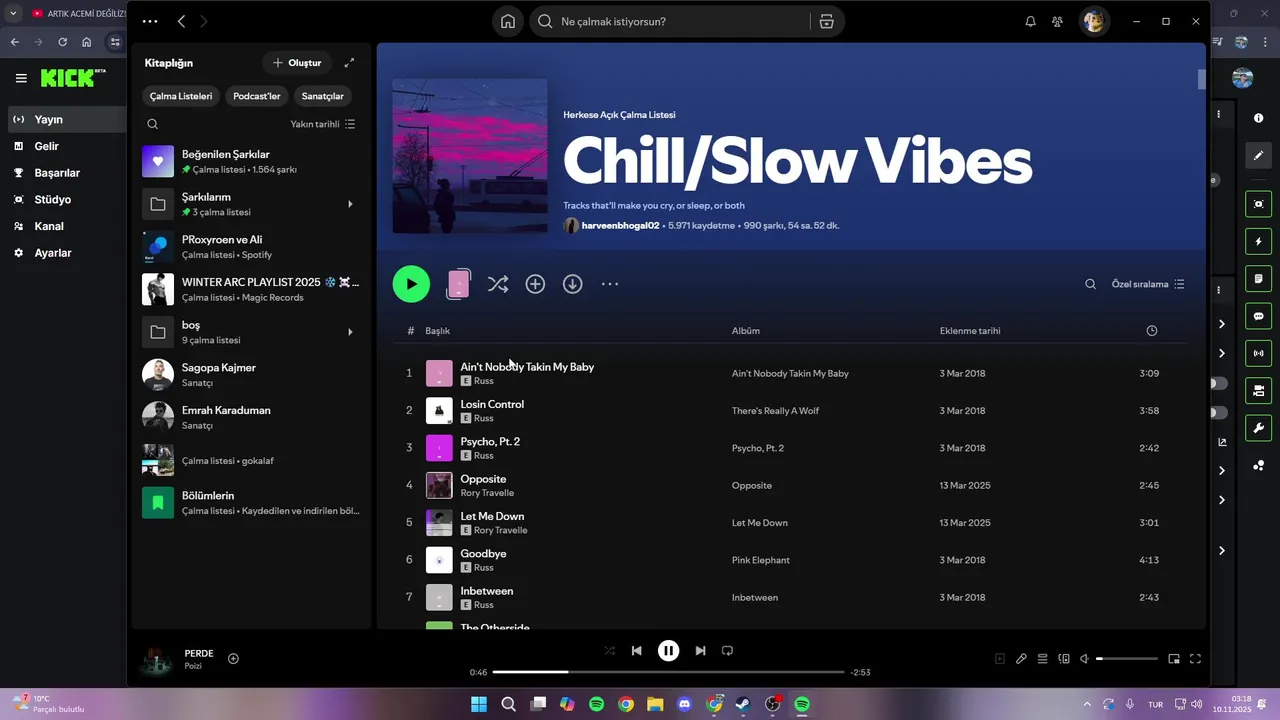This screenshot has height=720, width=1280.
Task: Open the mini player
Action: (x=1174, y=659)
